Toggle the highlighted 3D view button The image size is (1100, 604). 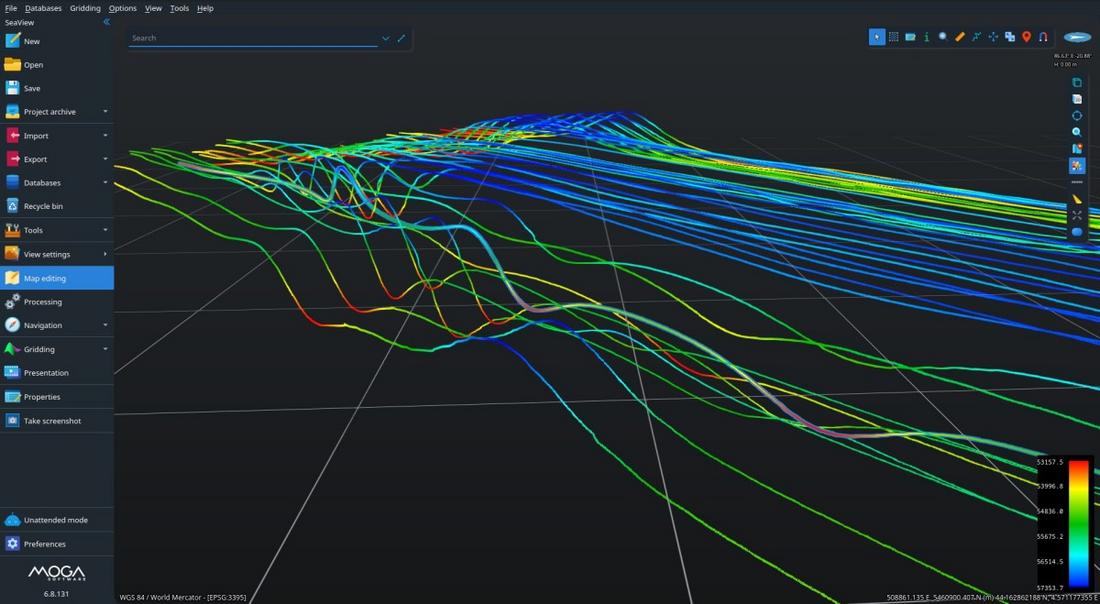click(1077, 166)
